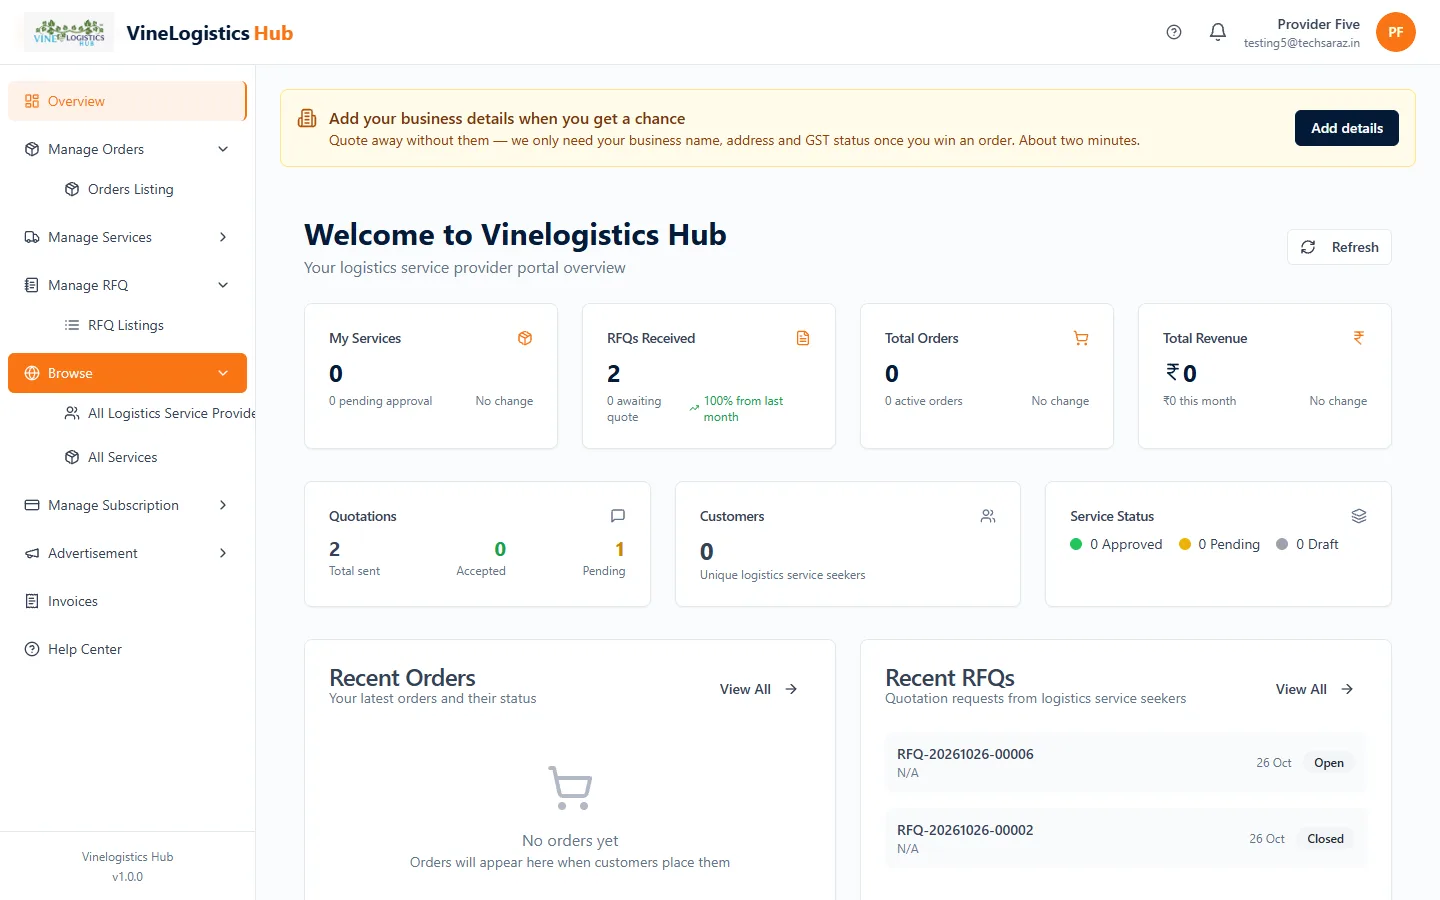The height and width of the screenshot is (900, 1440).
Task: Click the My Services box icon
Action: point(525,338)
